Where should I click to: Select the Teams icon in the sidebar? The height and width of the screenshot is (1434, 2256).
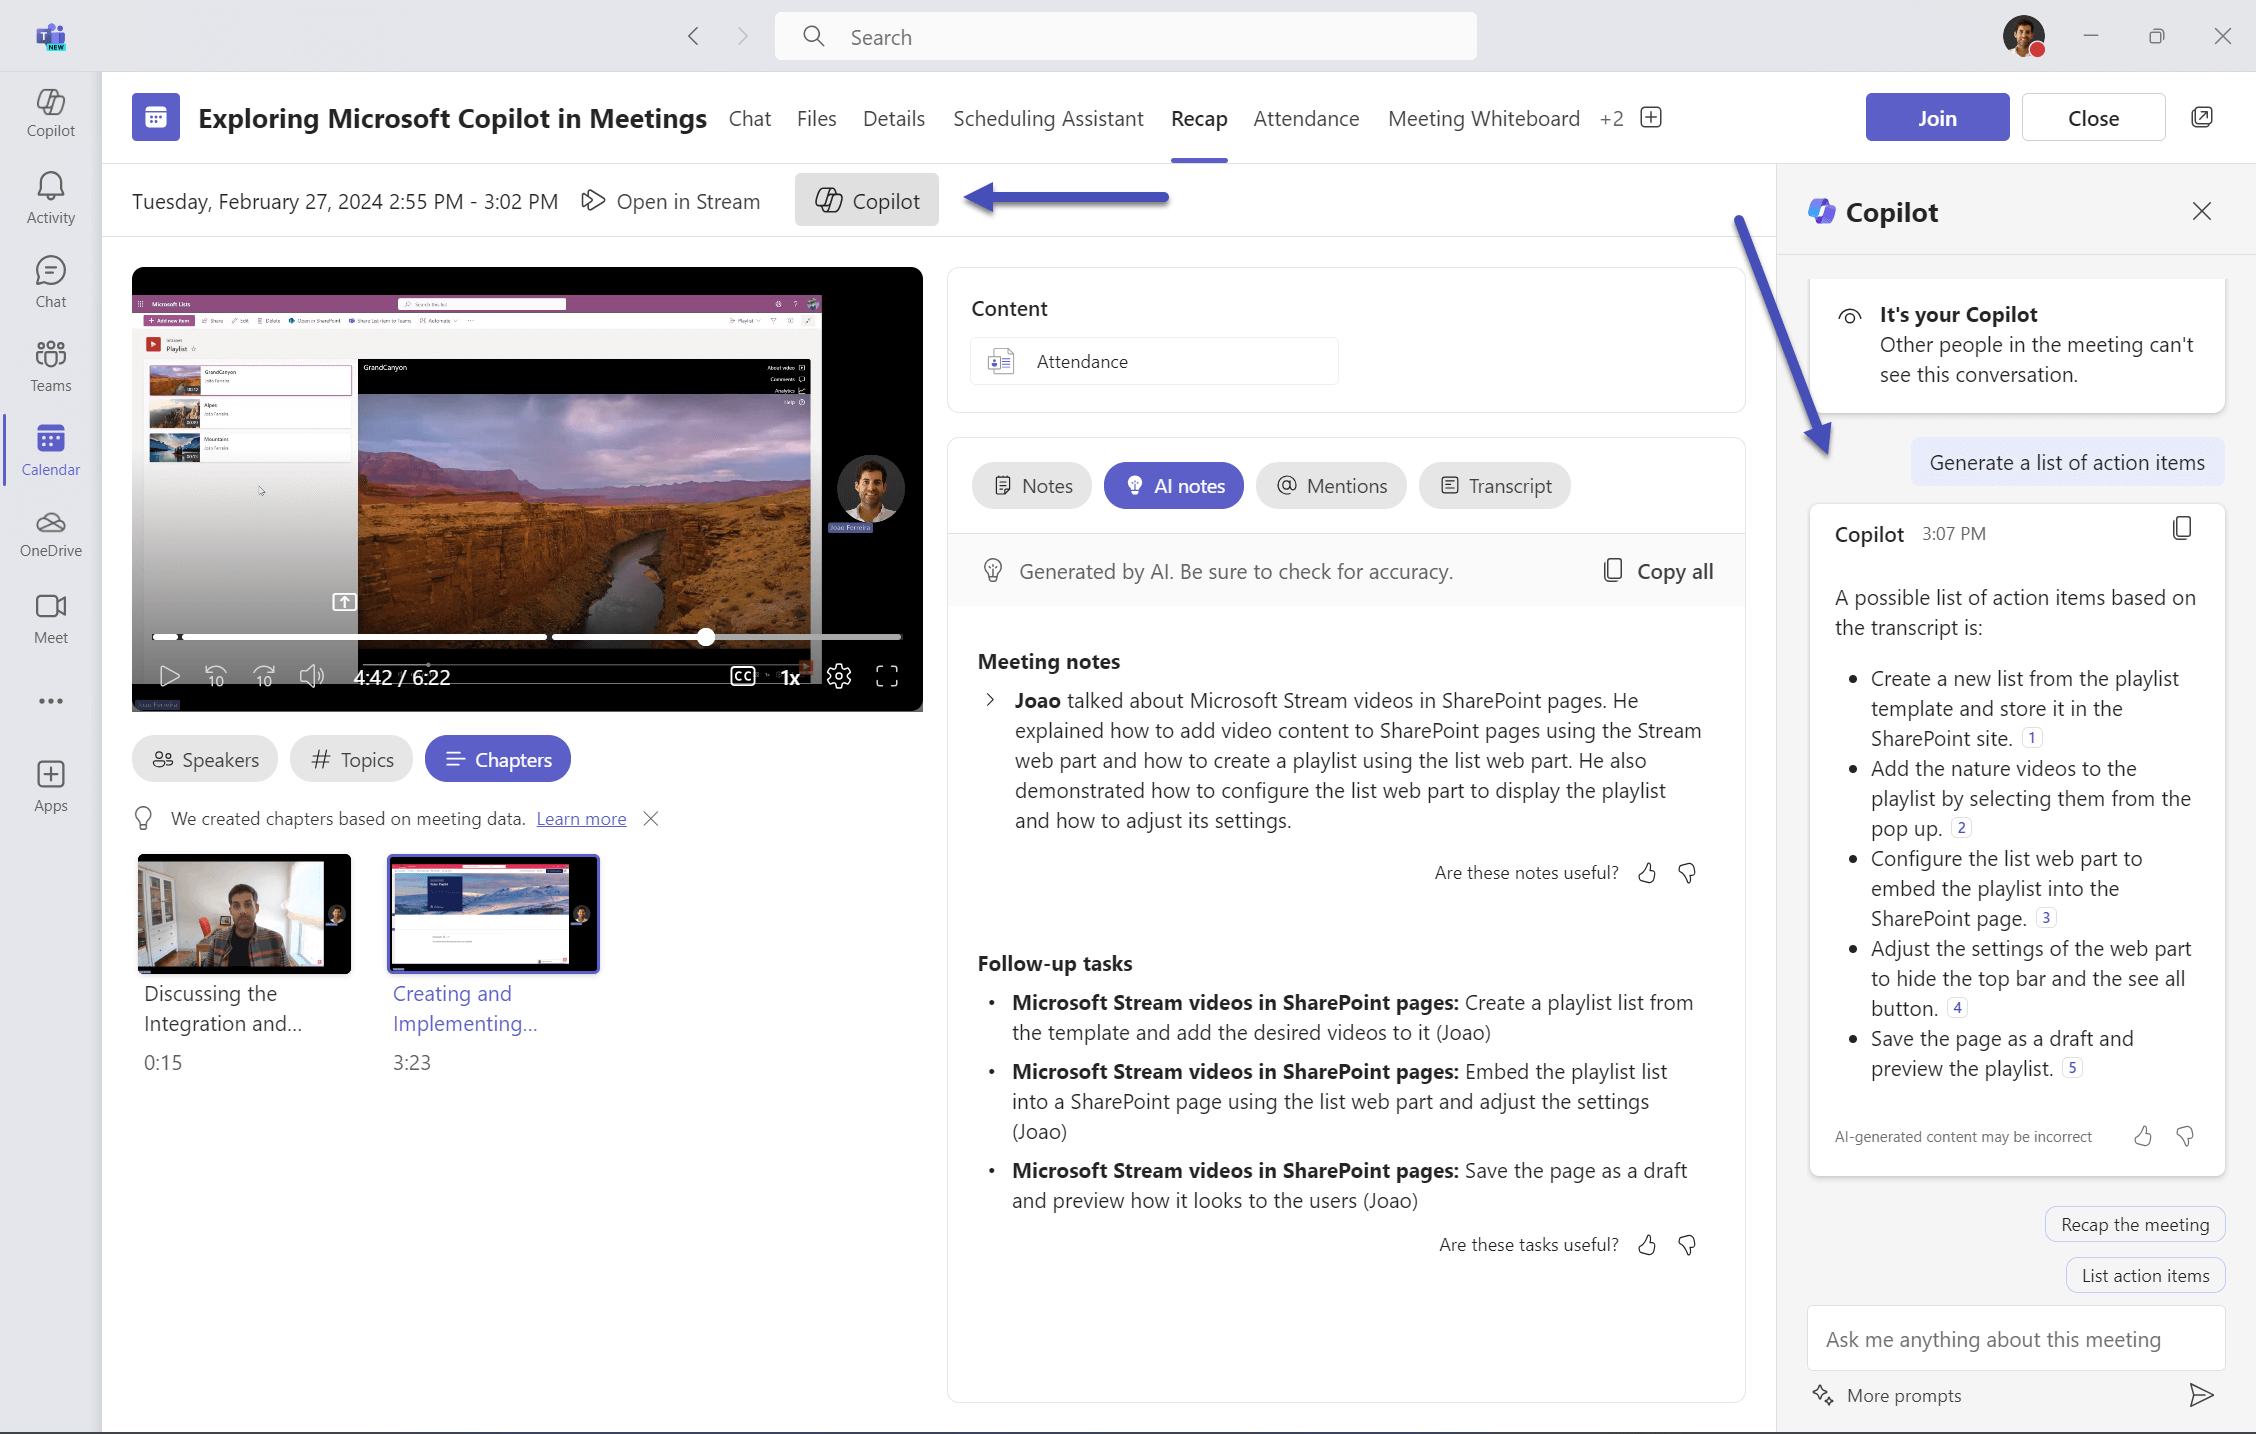50,364
